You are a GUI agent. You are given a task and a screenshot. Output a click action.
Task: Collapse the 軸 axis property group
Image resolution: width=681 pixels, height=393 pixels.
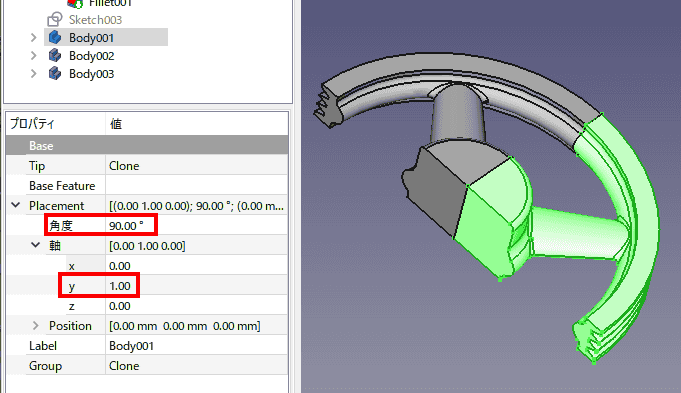click(36, 245)
